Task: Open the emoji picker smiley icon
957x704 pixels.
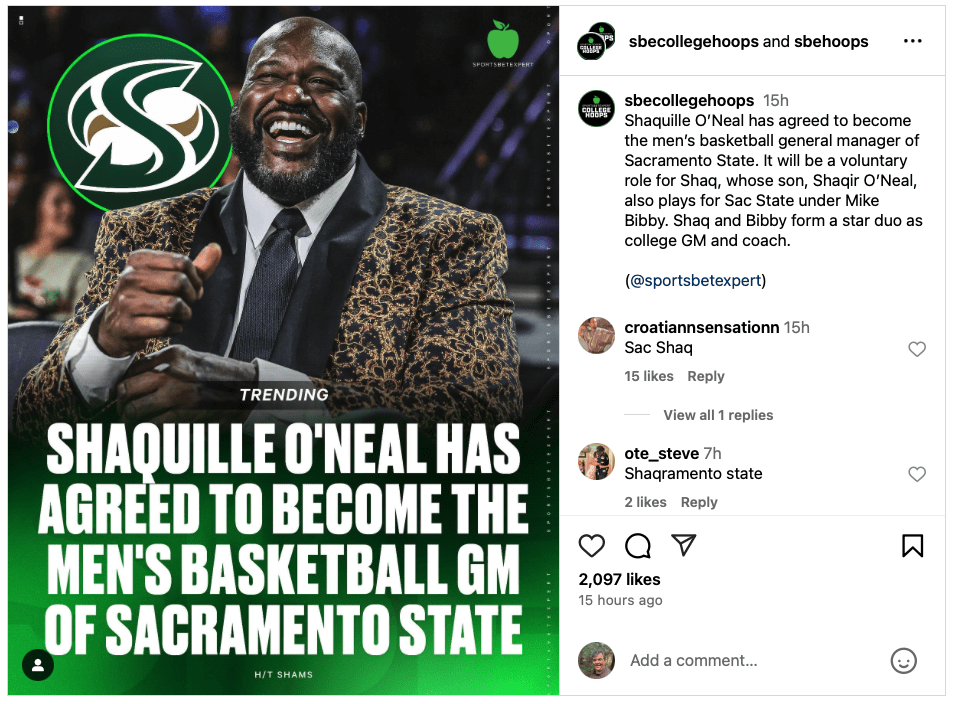Action: [x=903, y=661]
